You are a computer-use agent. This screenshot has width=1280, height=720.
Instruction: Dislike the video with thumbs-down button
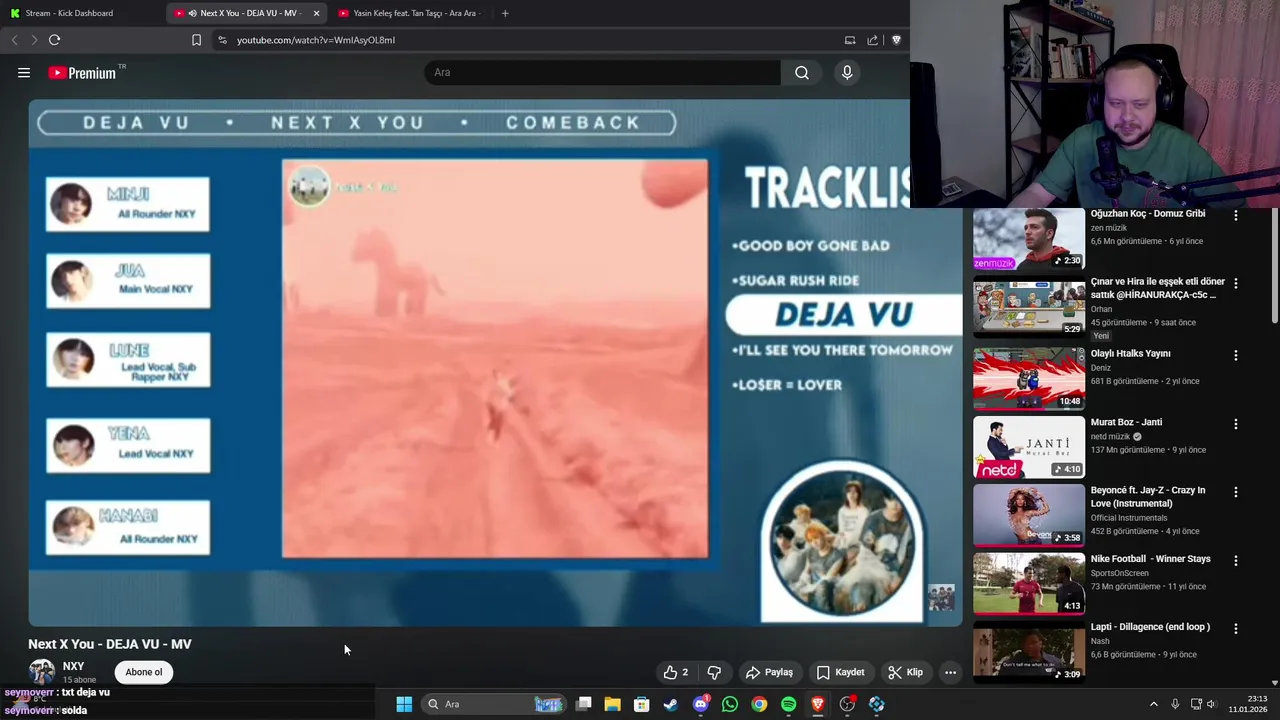tap(714, 672)
